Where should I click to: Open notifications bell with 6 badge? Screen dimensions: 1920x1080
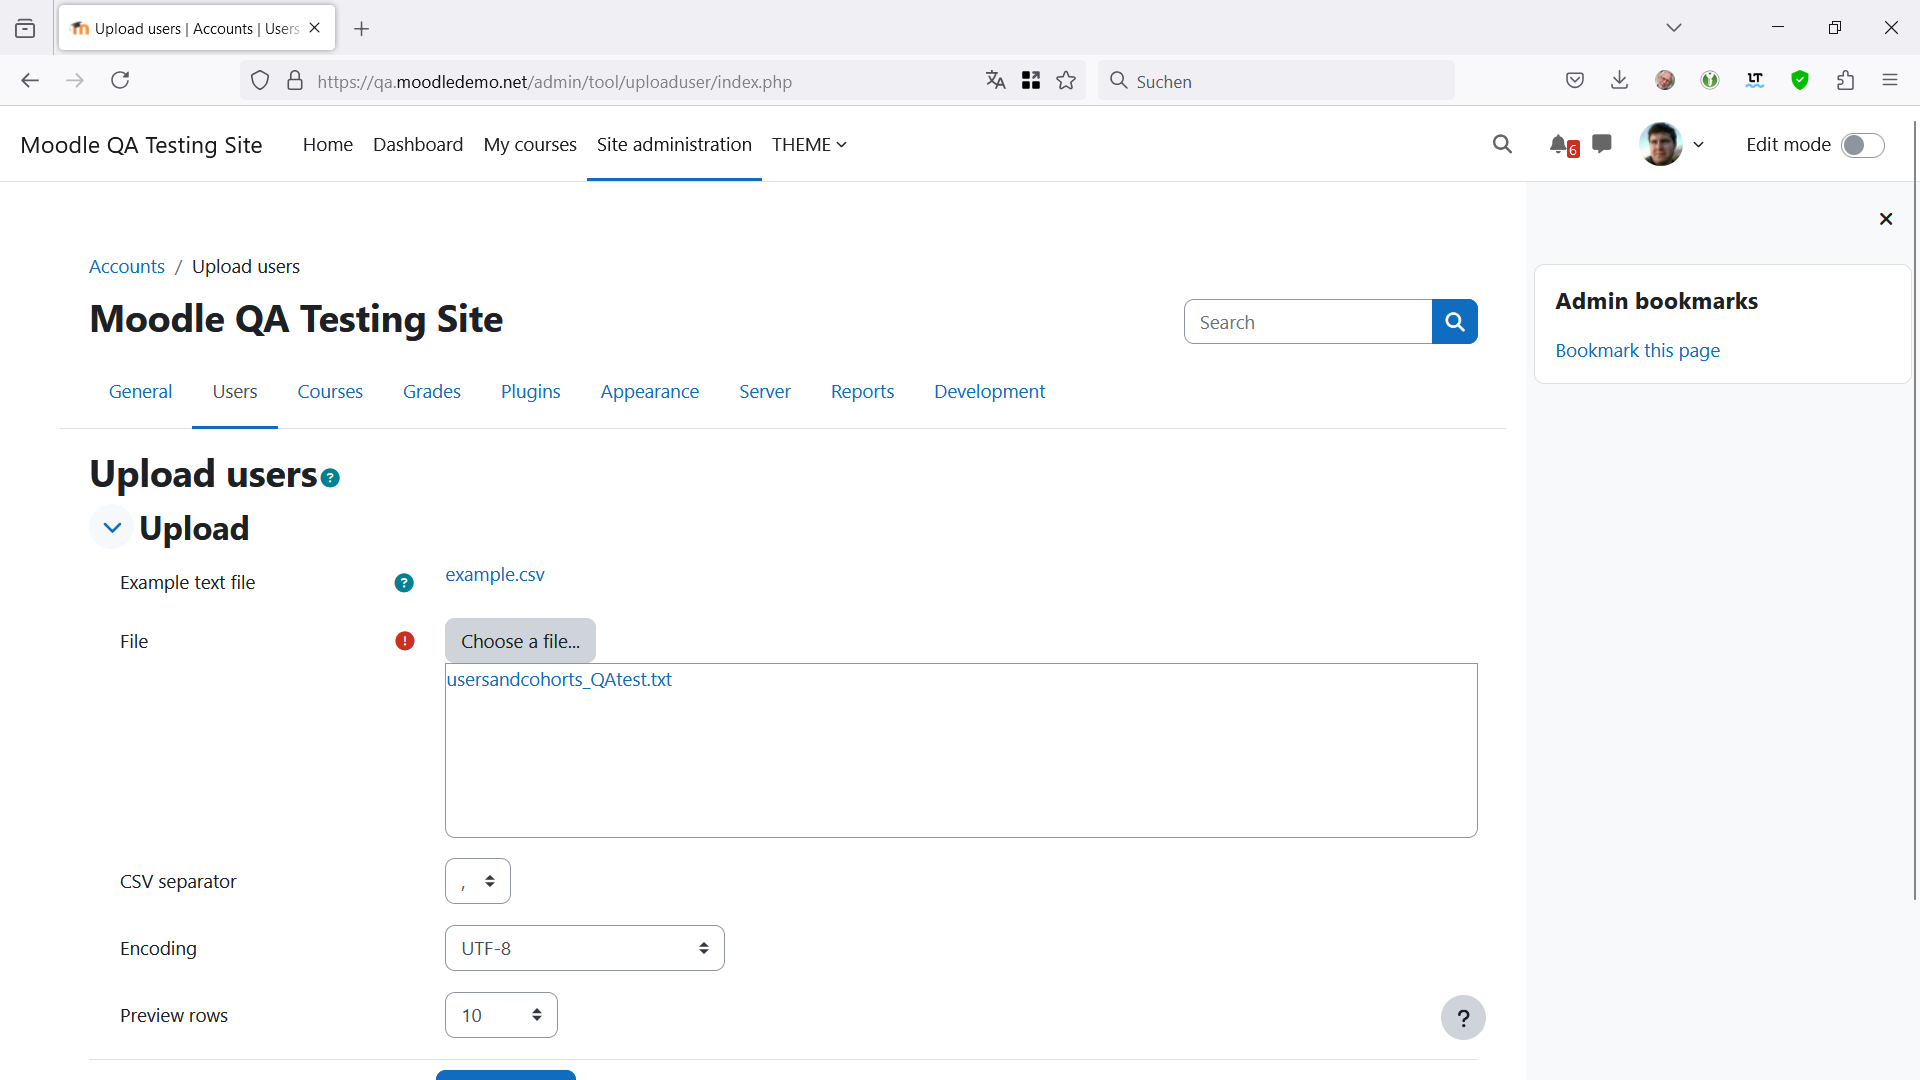tap(1563, 145)
